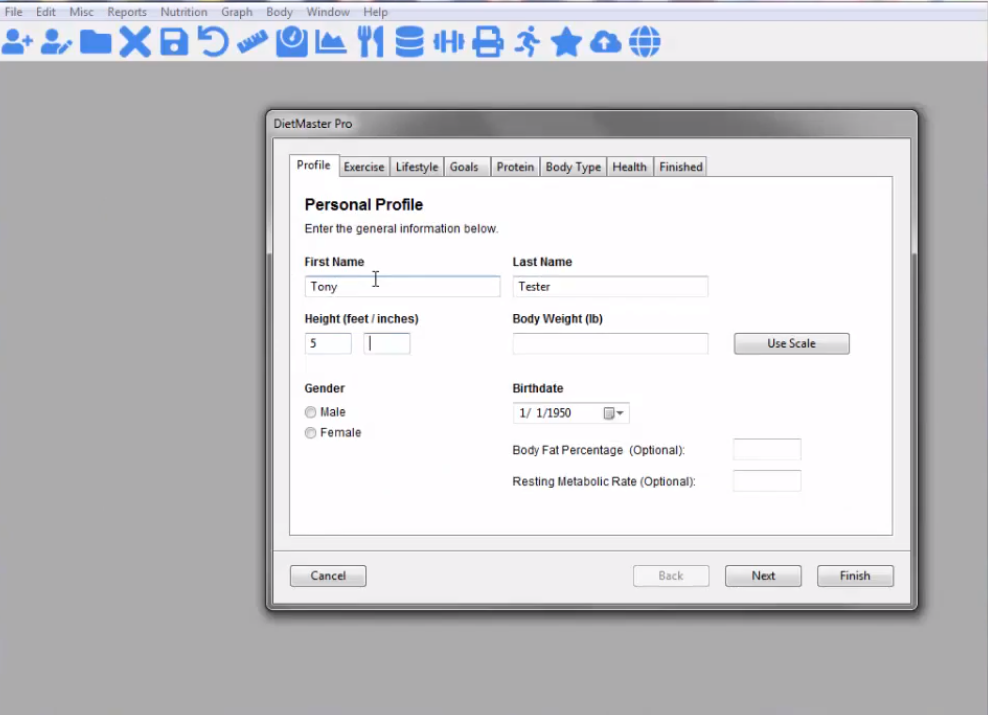Select the globe web icon
Viewport: 988px width, 715px height.
[645, 41]
